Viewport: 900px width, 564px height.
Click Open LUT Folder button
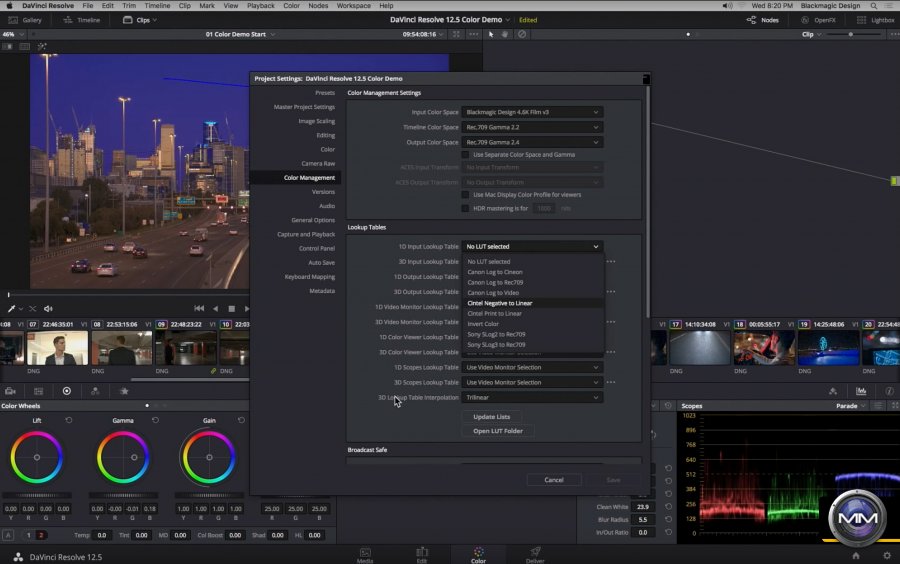coord(498,431)
